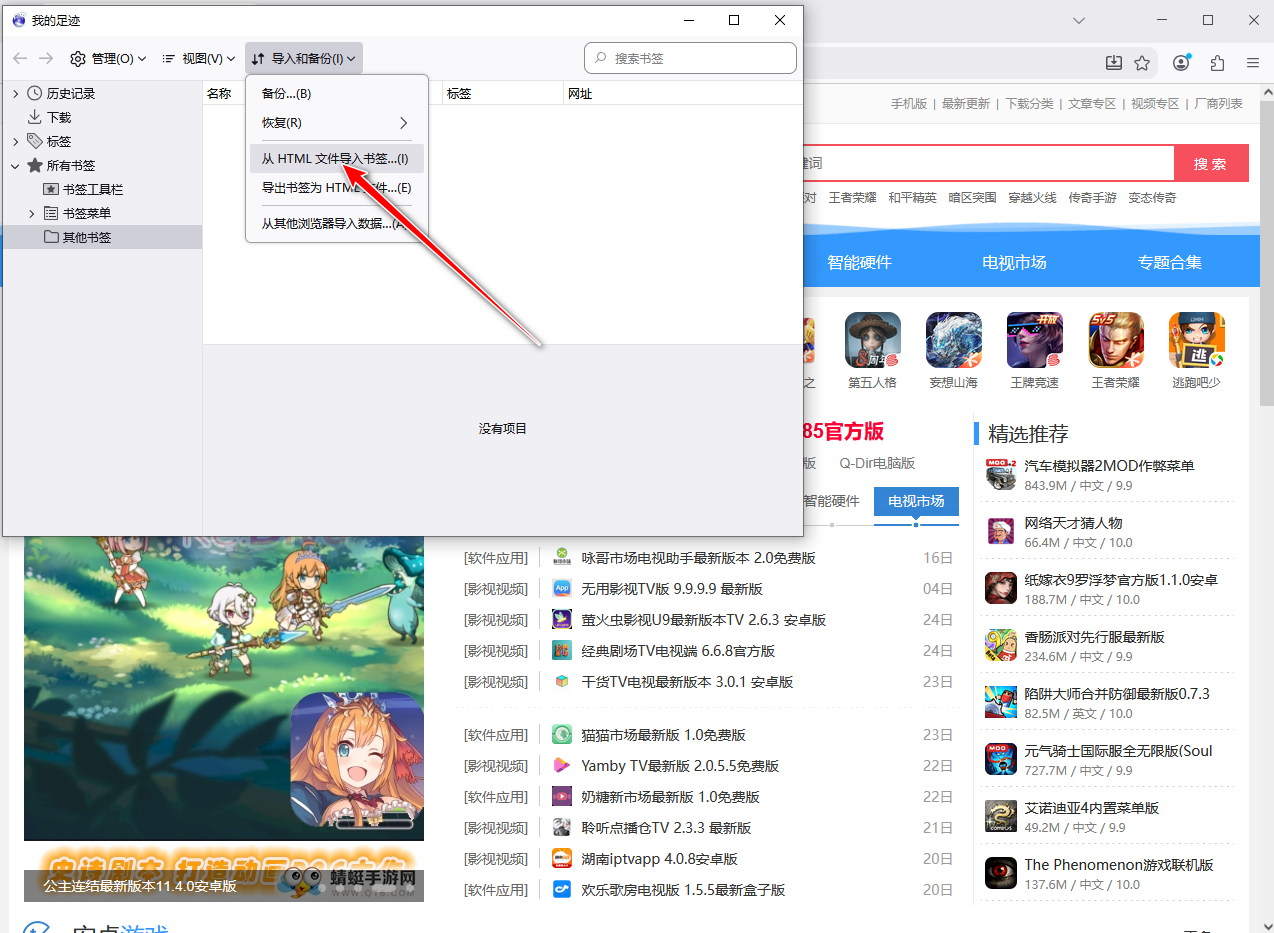
Task: Click the Yamby TV app icon
Action: (562, 766)
